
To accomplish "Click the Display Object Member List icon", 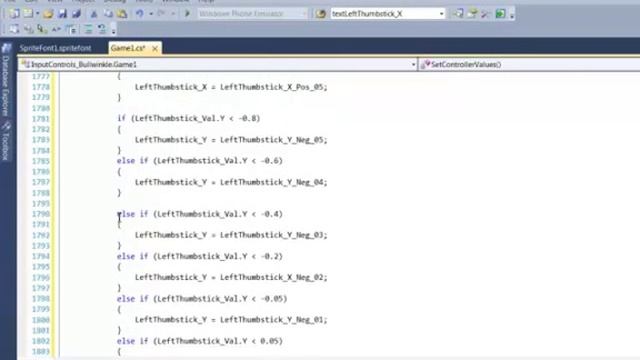I will point(14,29).
